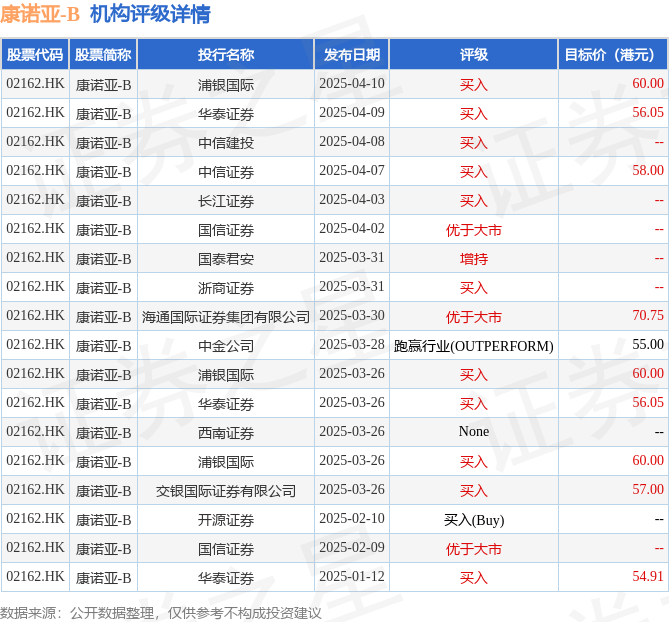Click the 康诺亚-B title text
The width and height of the screenshot is (669, 622).
pos(40,15)
